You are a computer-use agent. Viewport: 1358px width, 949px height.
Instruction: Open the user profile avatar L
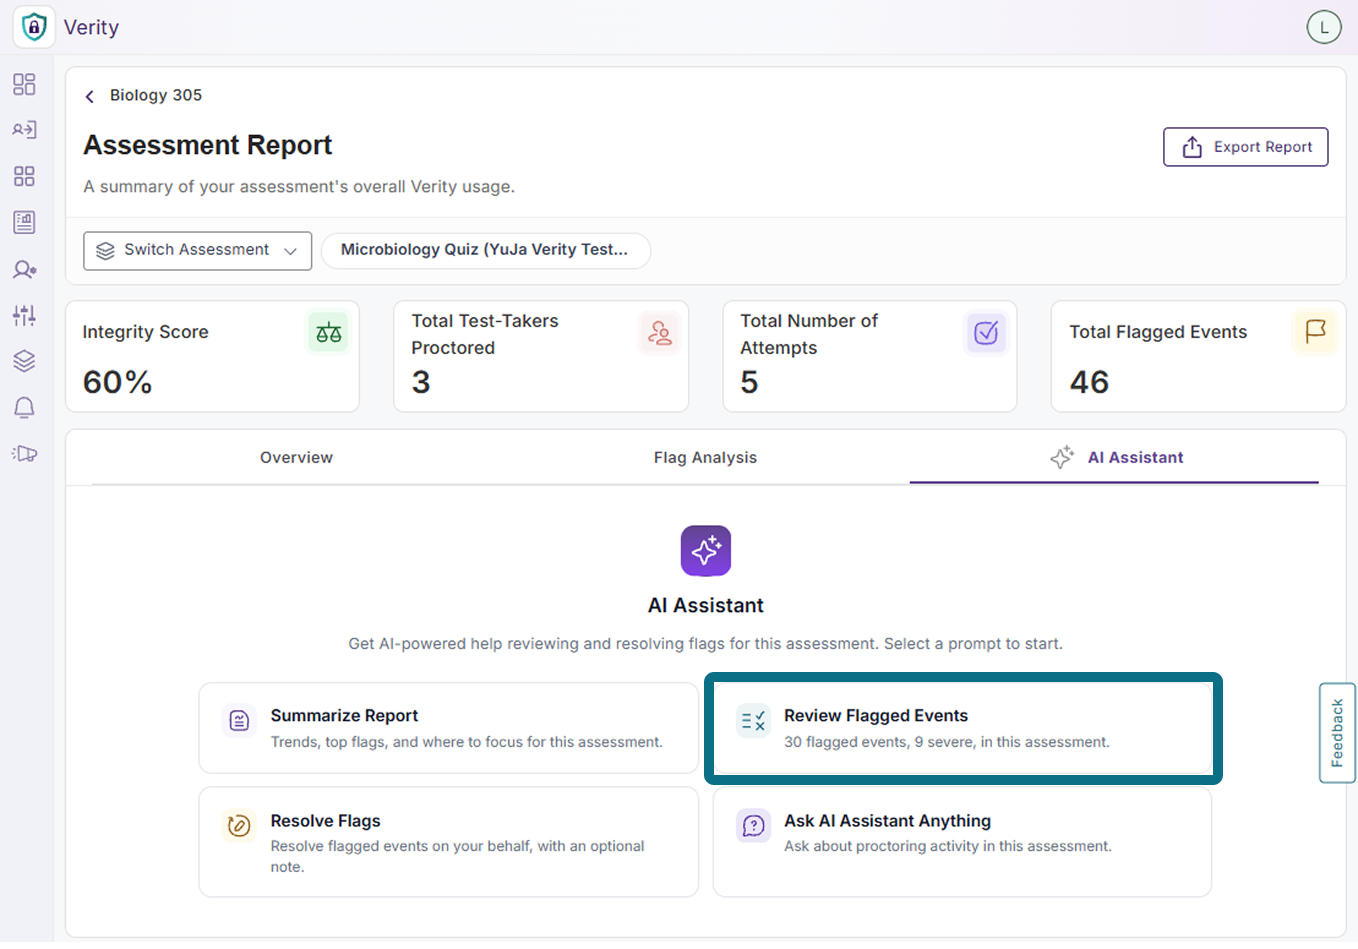tap(1324, 27)
